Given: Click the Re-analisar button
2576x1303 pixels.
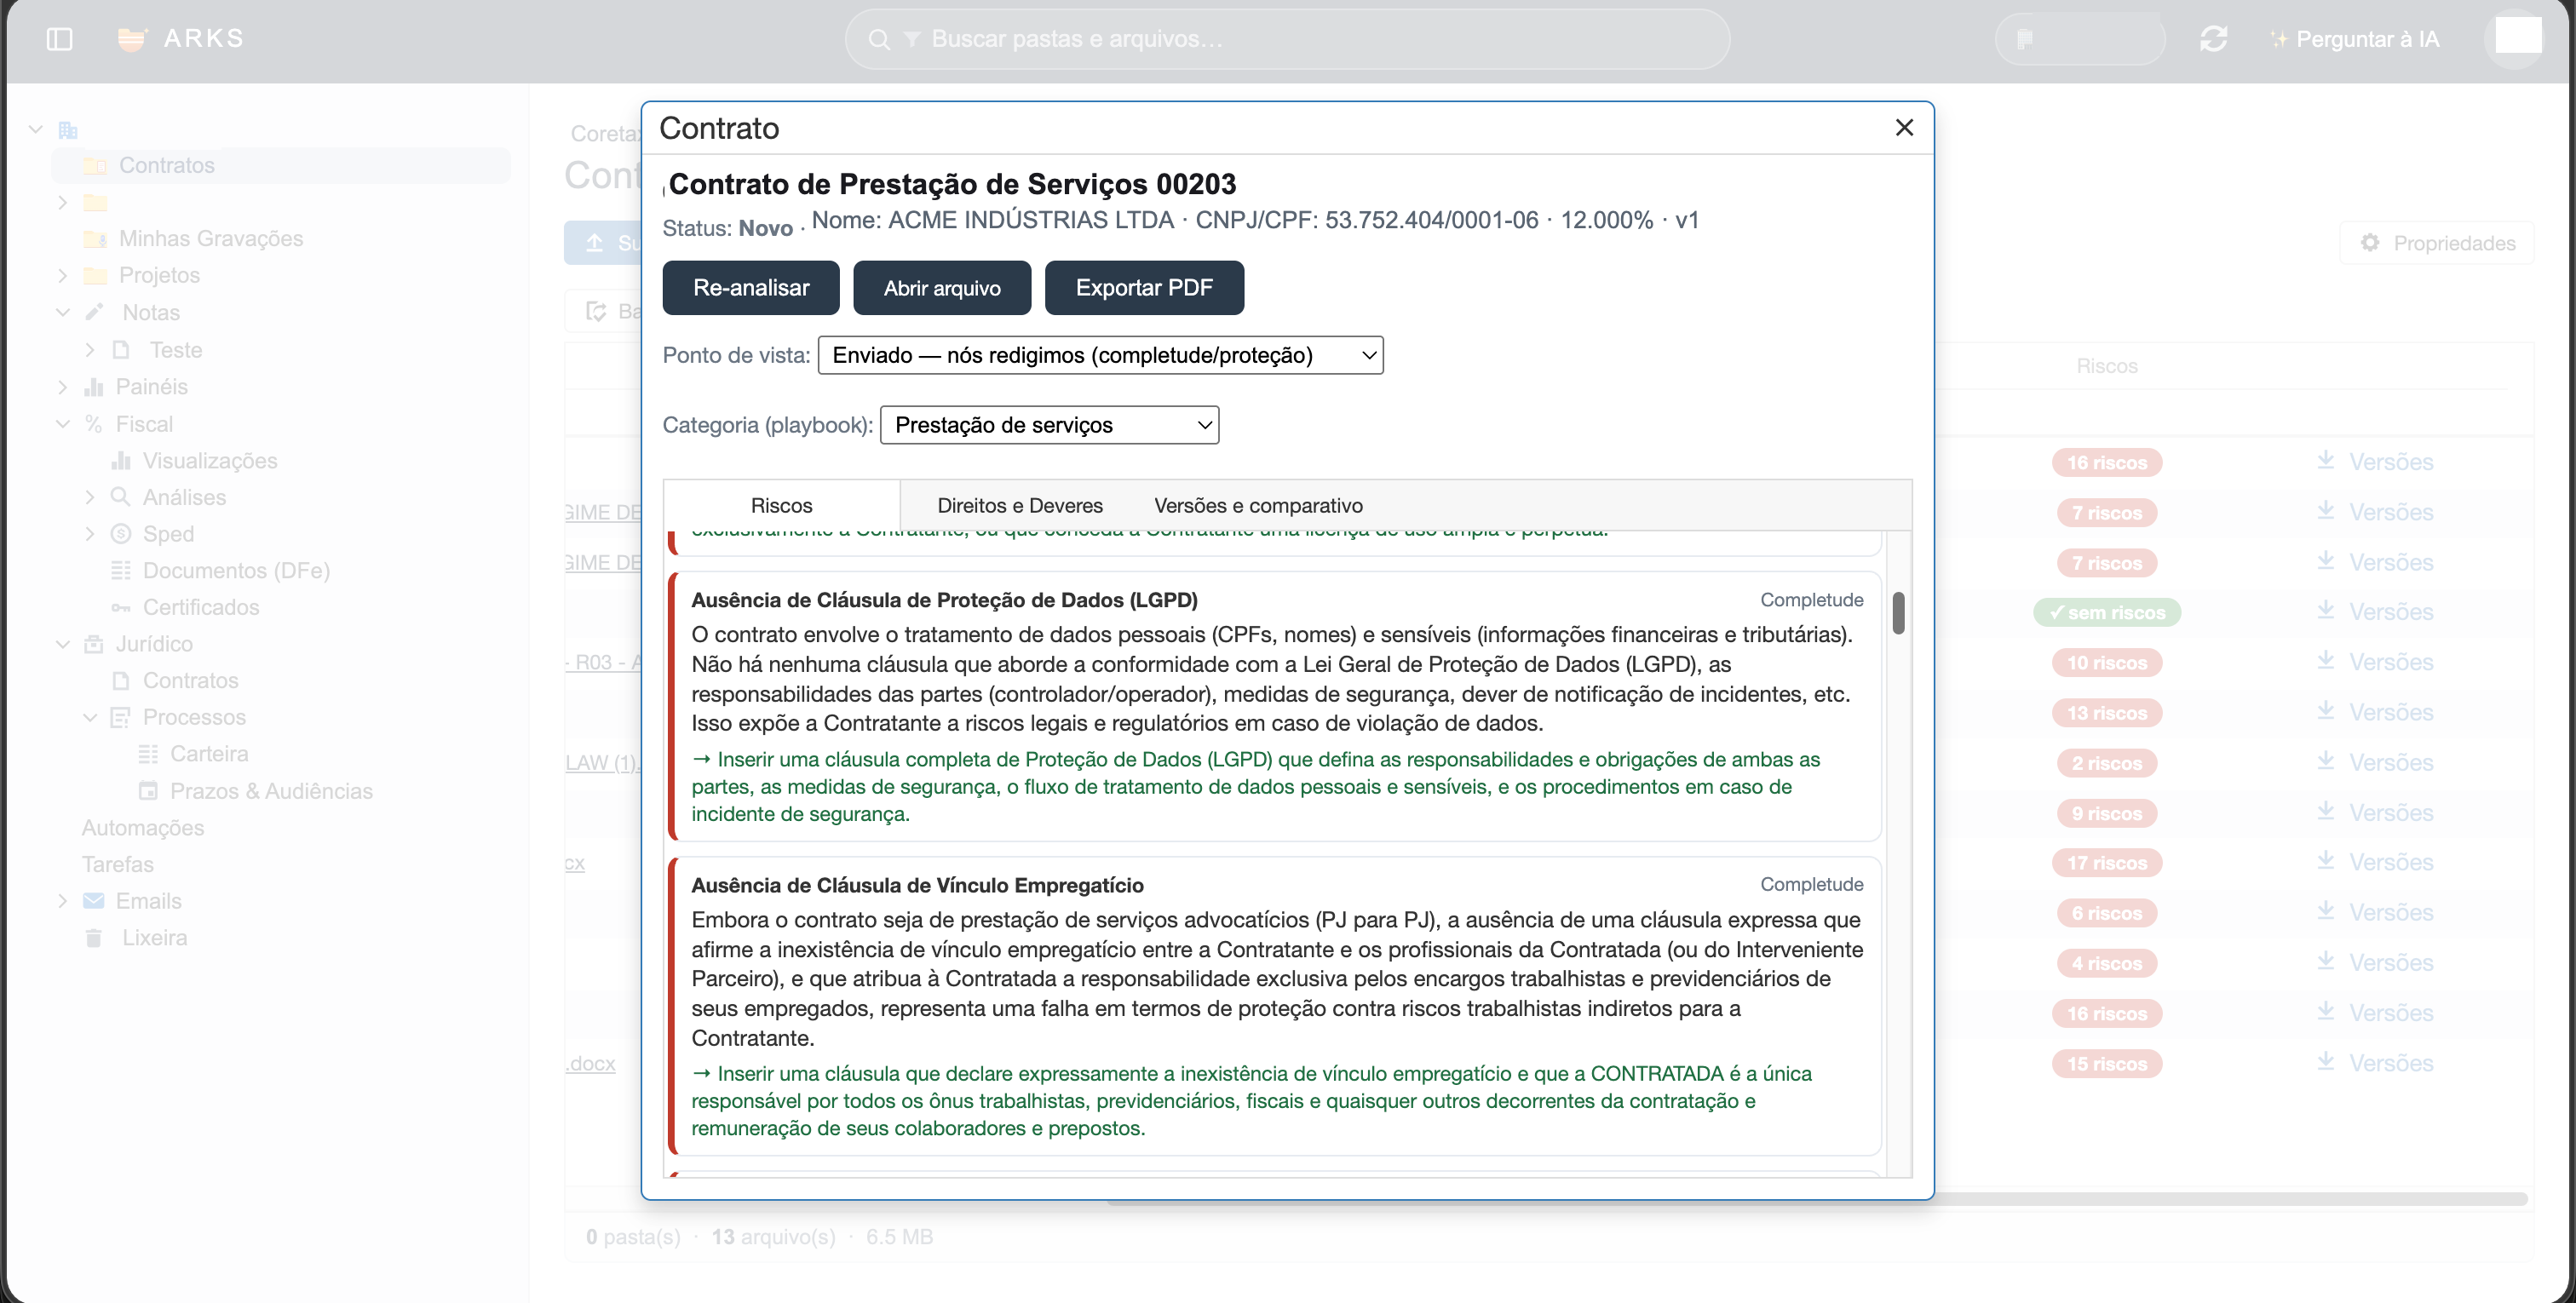Looking at the screenshot, I should pos(751,288).
